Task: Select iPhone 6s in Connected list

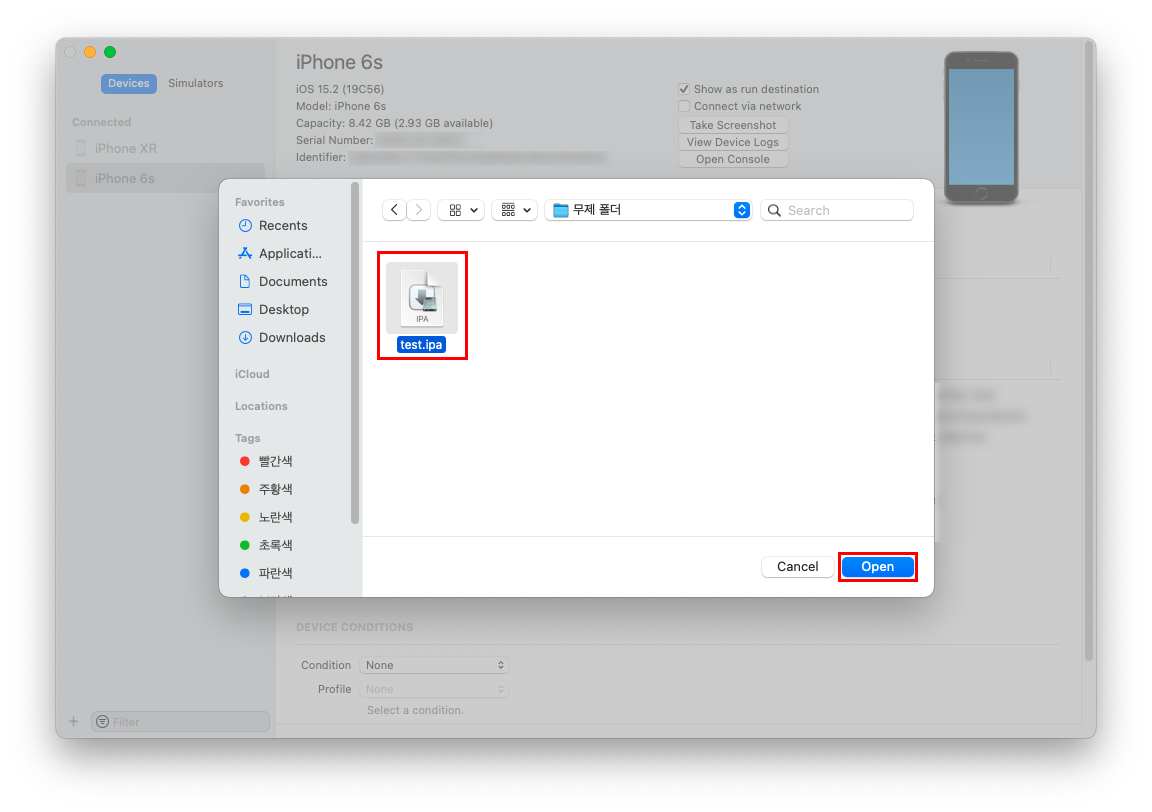Action: (x=165, y=179)
